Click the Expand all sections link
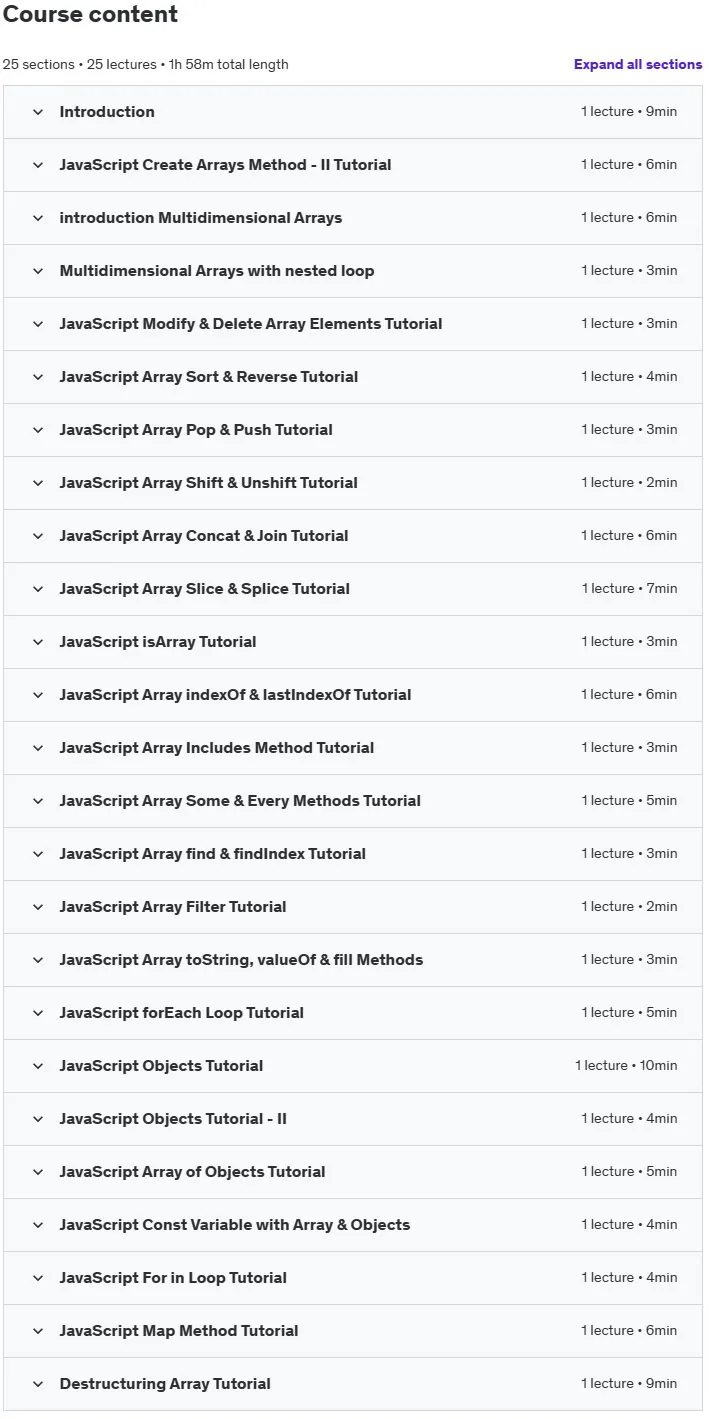The image size is (709, 1419). pos(638,64)
